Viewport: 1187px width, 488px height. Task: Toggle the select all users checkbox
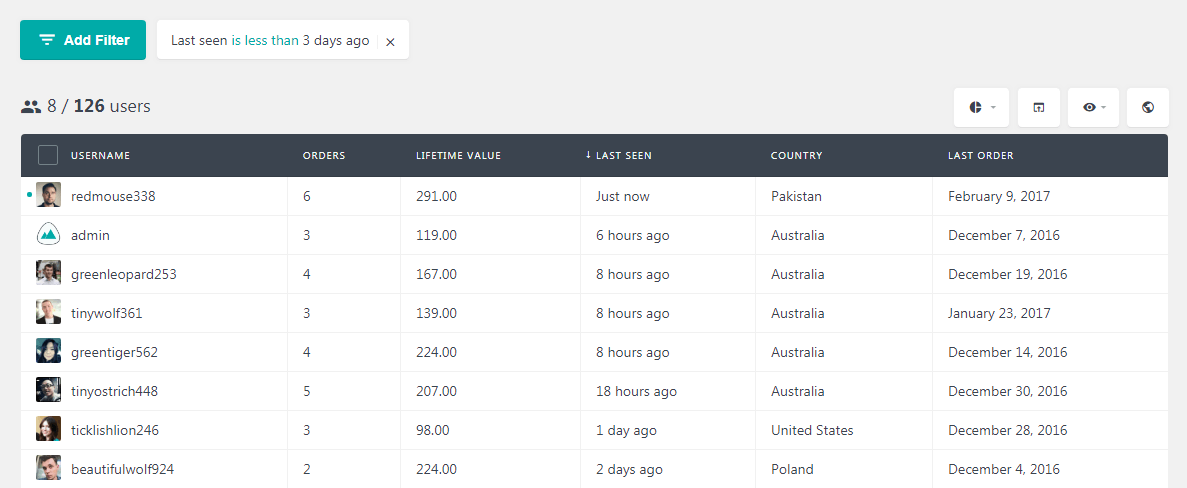(x=48, y=155)
